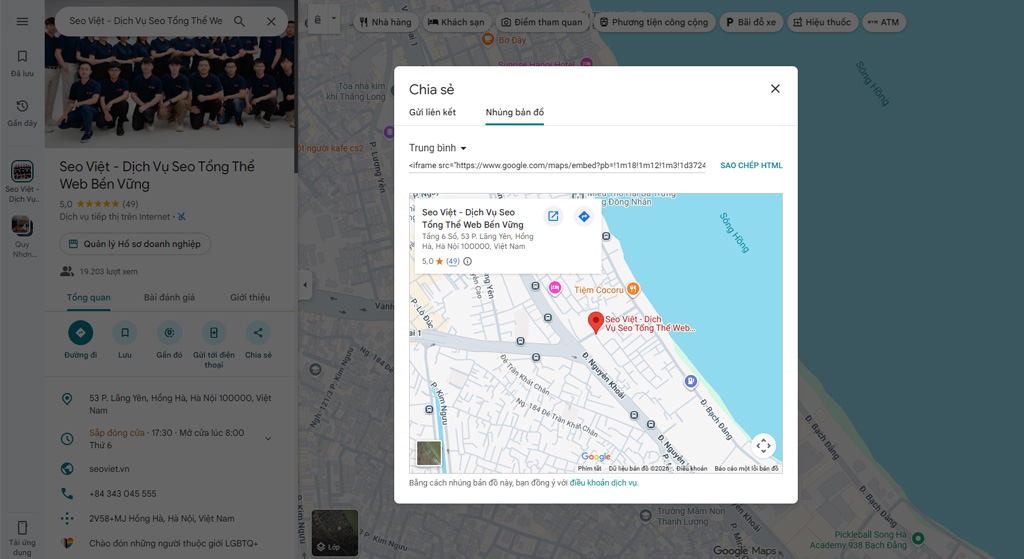Open larger map icon in embed preview card
The width and height of the screenshot is (1024, 559).
tap(553, 216)
